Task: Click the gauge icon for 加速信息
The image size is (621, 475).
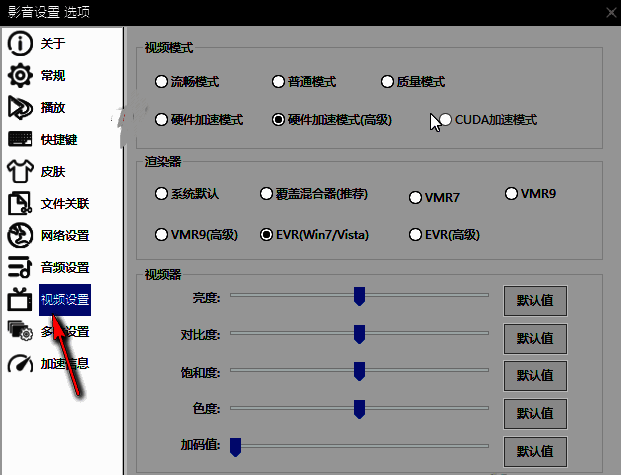Action: click(x=20, y=363)
